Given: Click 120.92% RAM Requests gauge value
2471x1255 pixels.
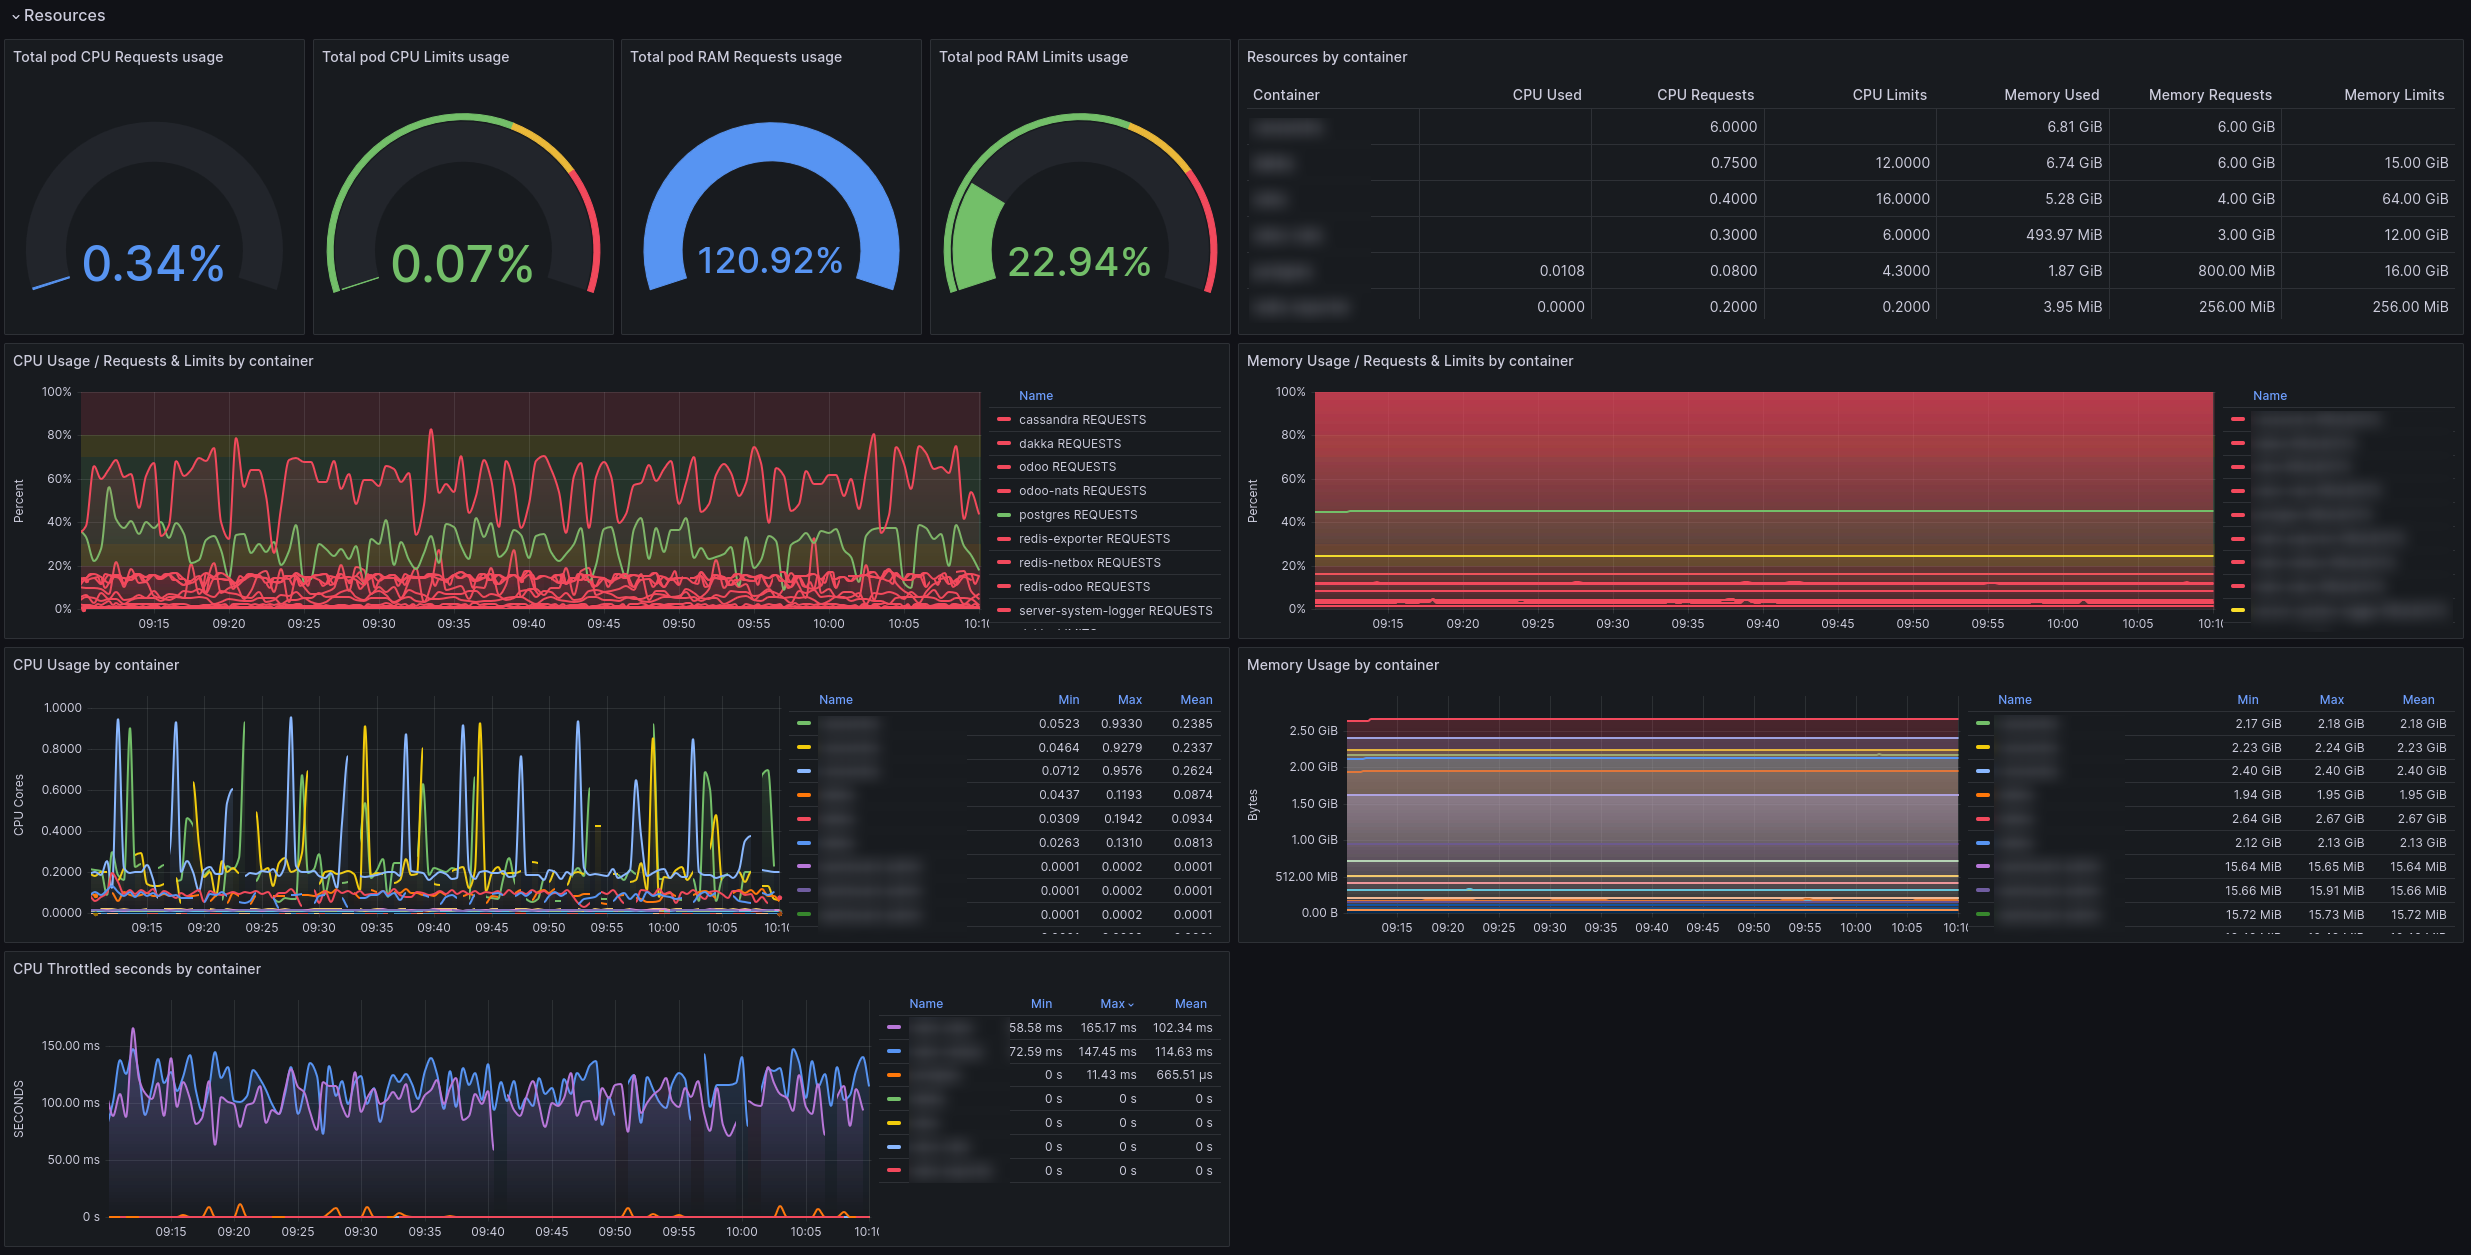Looking at the screenshot, I should (x=770, y=261).
